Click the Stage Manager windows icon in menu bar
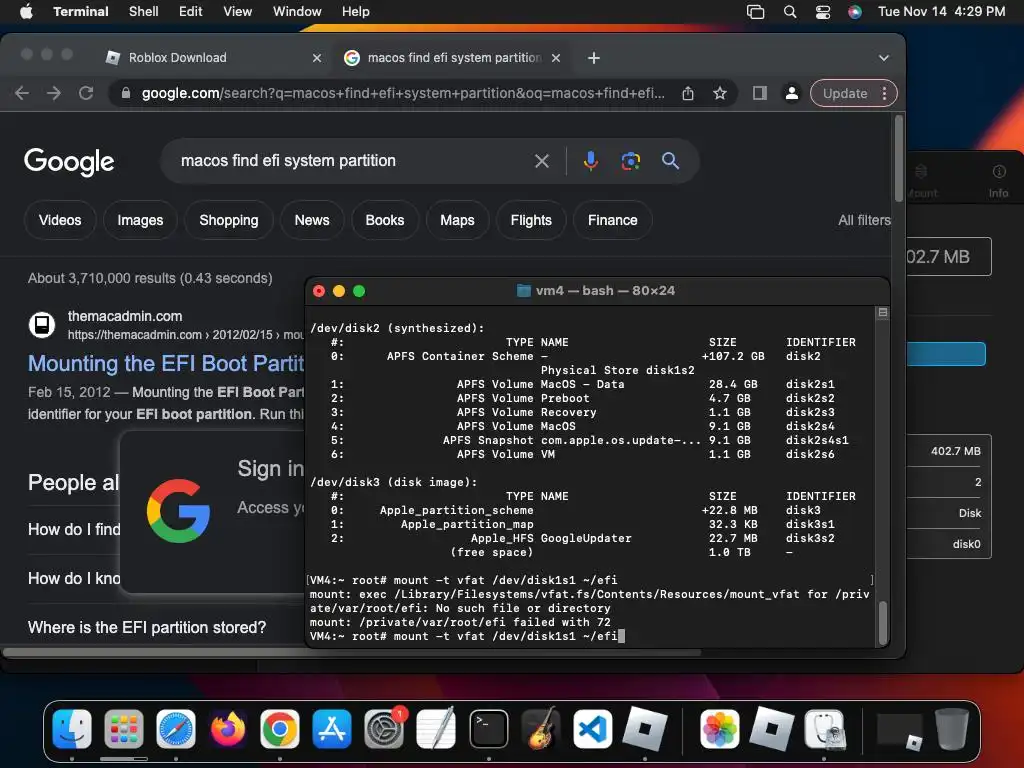 [x=756, y=11]
